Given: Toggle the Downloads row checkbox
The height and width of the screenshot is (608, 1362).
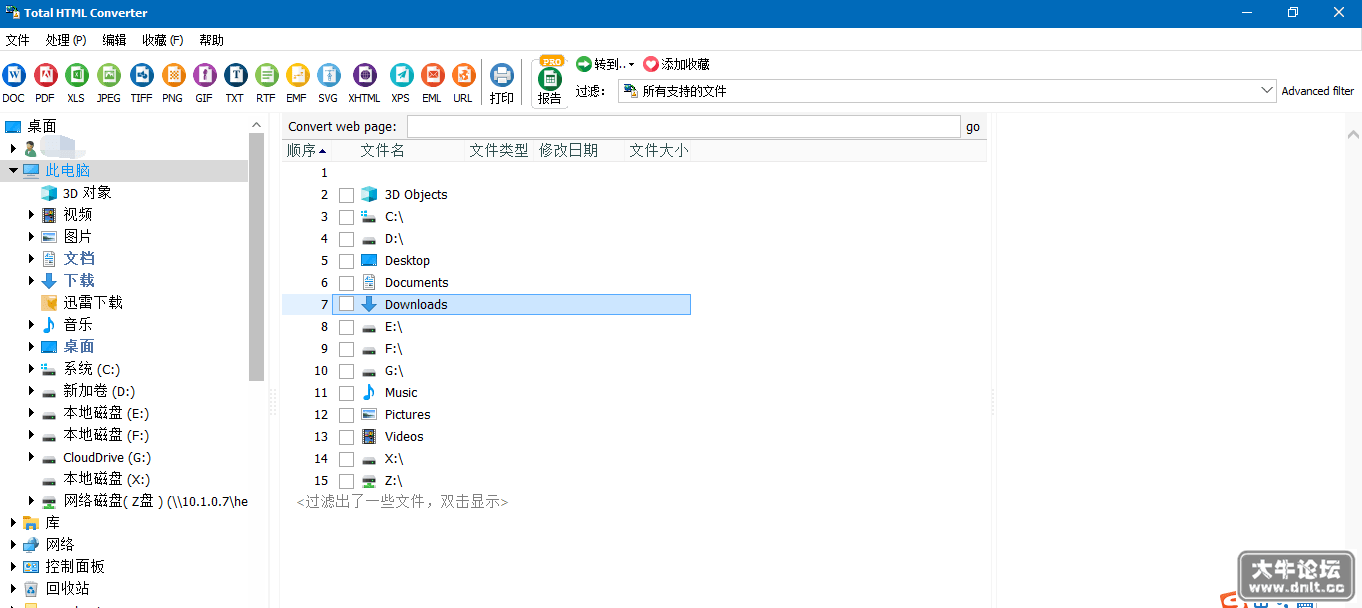Looking at the screenshot, I should [346, 305].
